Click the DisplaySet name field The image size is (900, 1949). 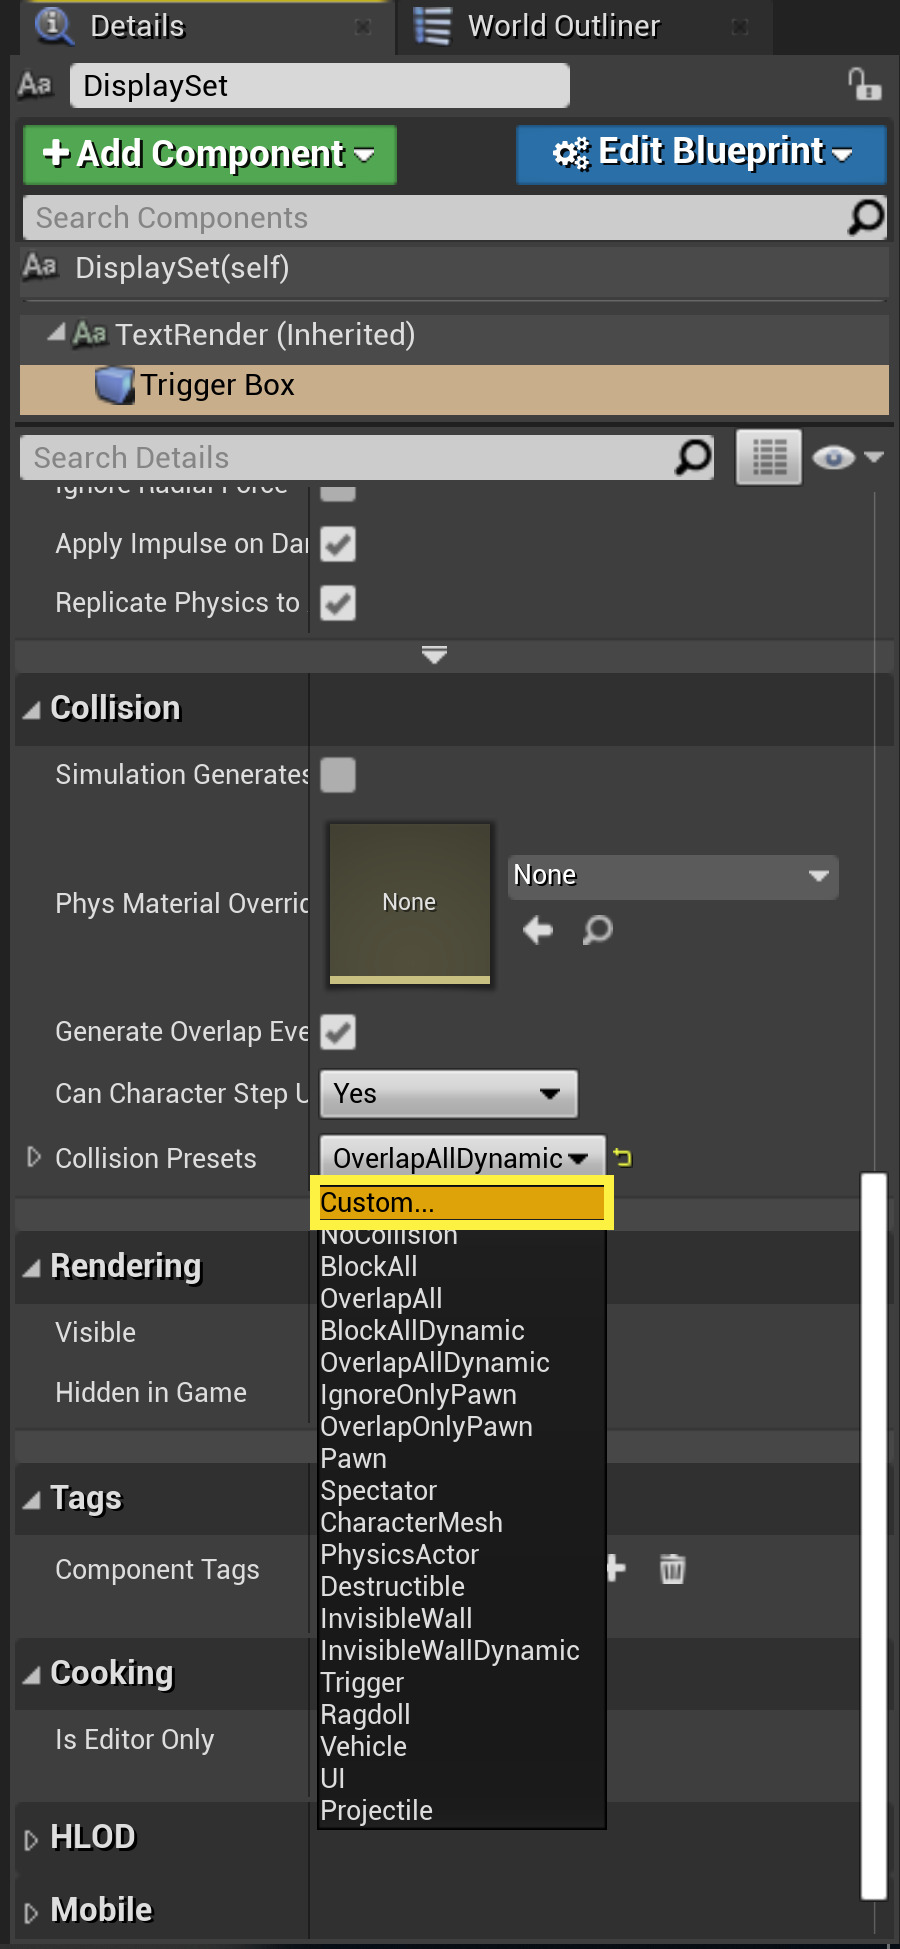coord(320,85)
